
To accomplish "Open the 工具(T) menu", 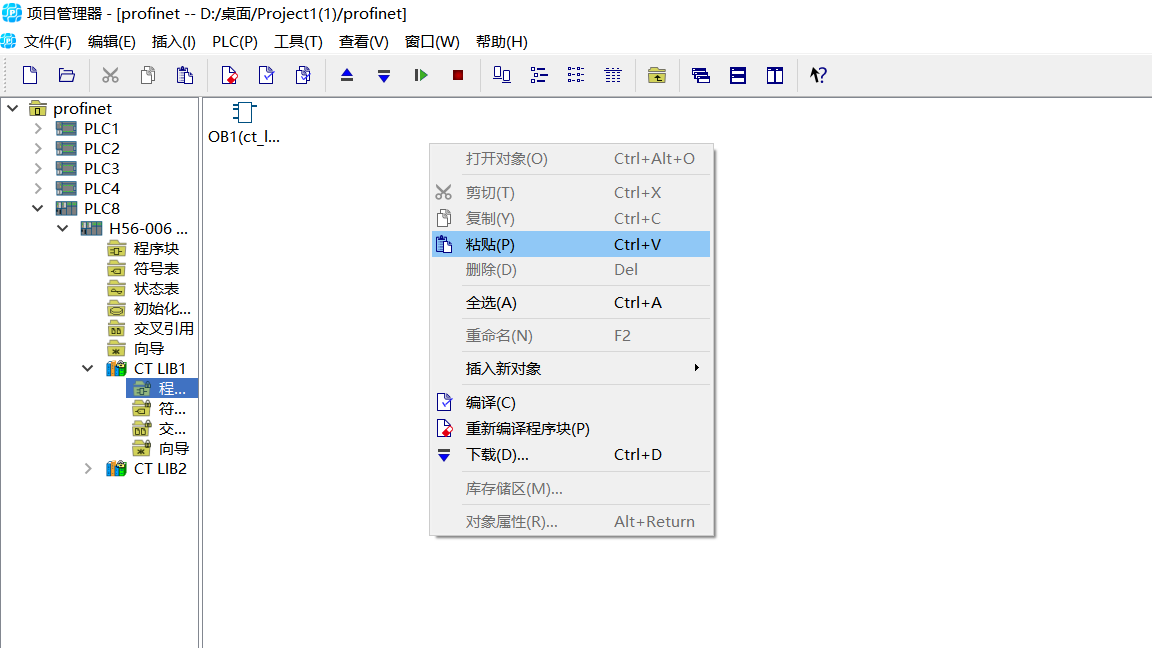I will (298, 42).
